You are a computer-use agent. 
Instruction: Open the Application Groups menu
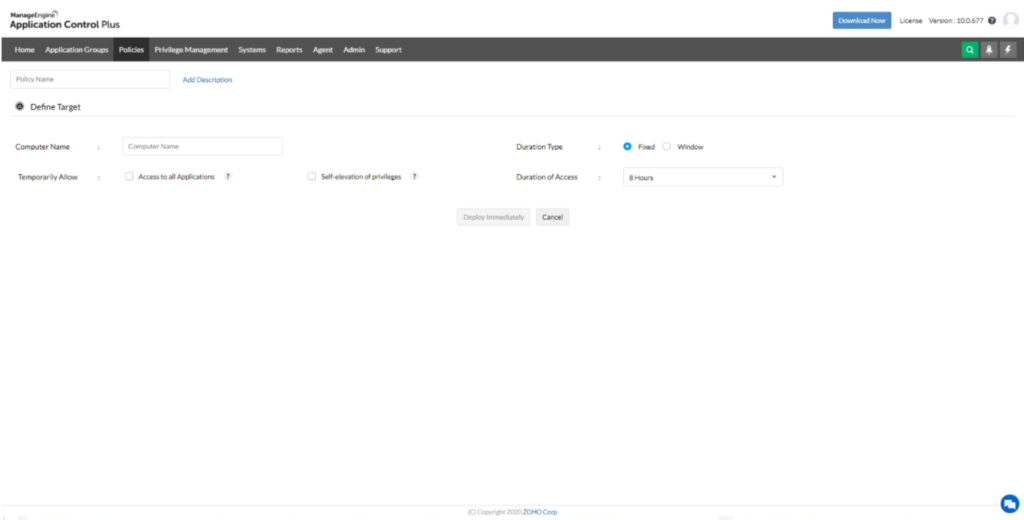pyautogui.click(x=77, y=50)
